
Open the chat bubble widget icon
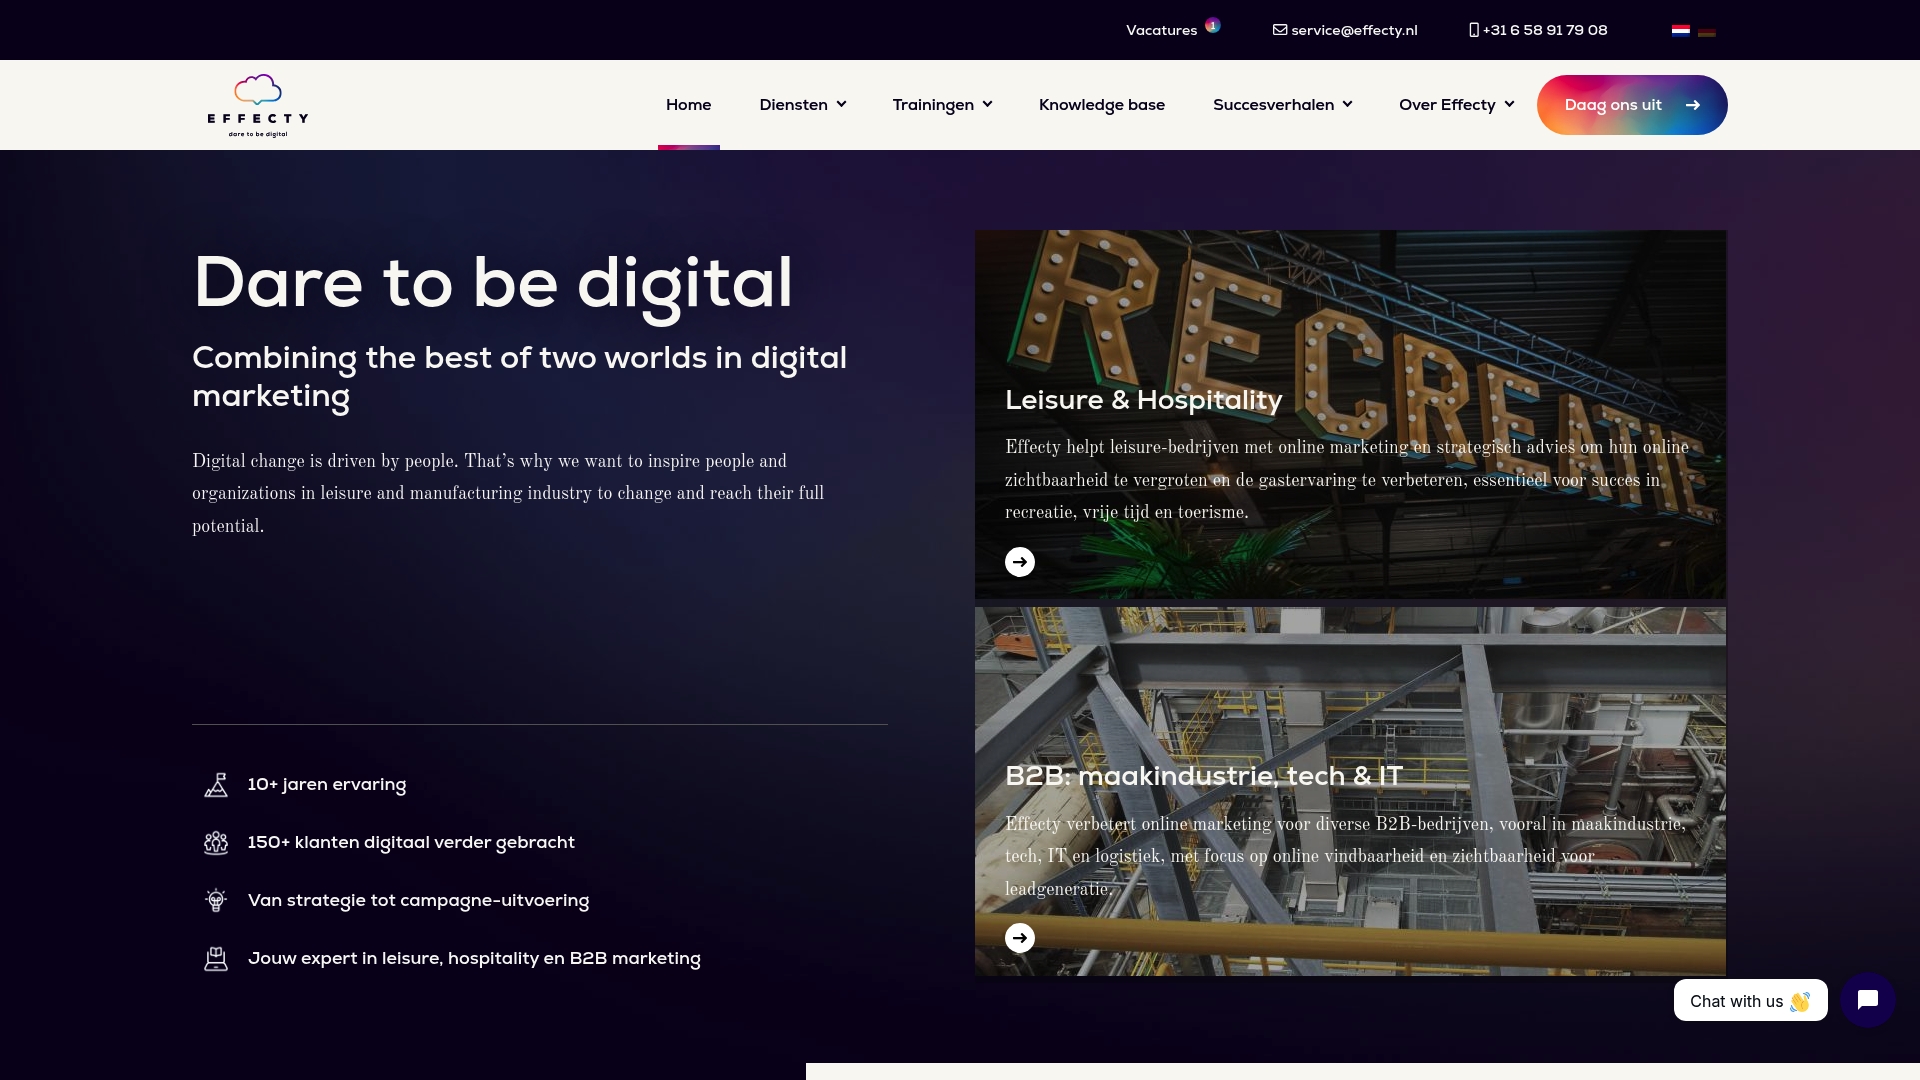[1867, 1000]
